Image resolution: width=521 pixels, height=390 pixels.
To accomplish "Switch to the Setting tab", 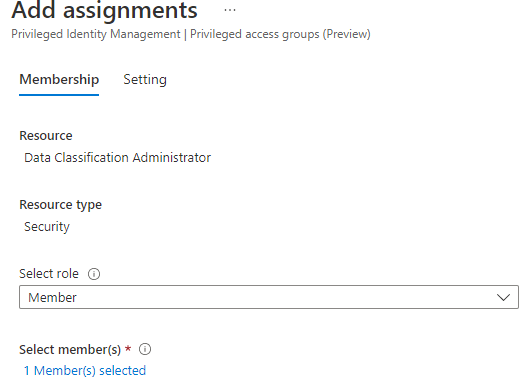I will coord(145,80).
